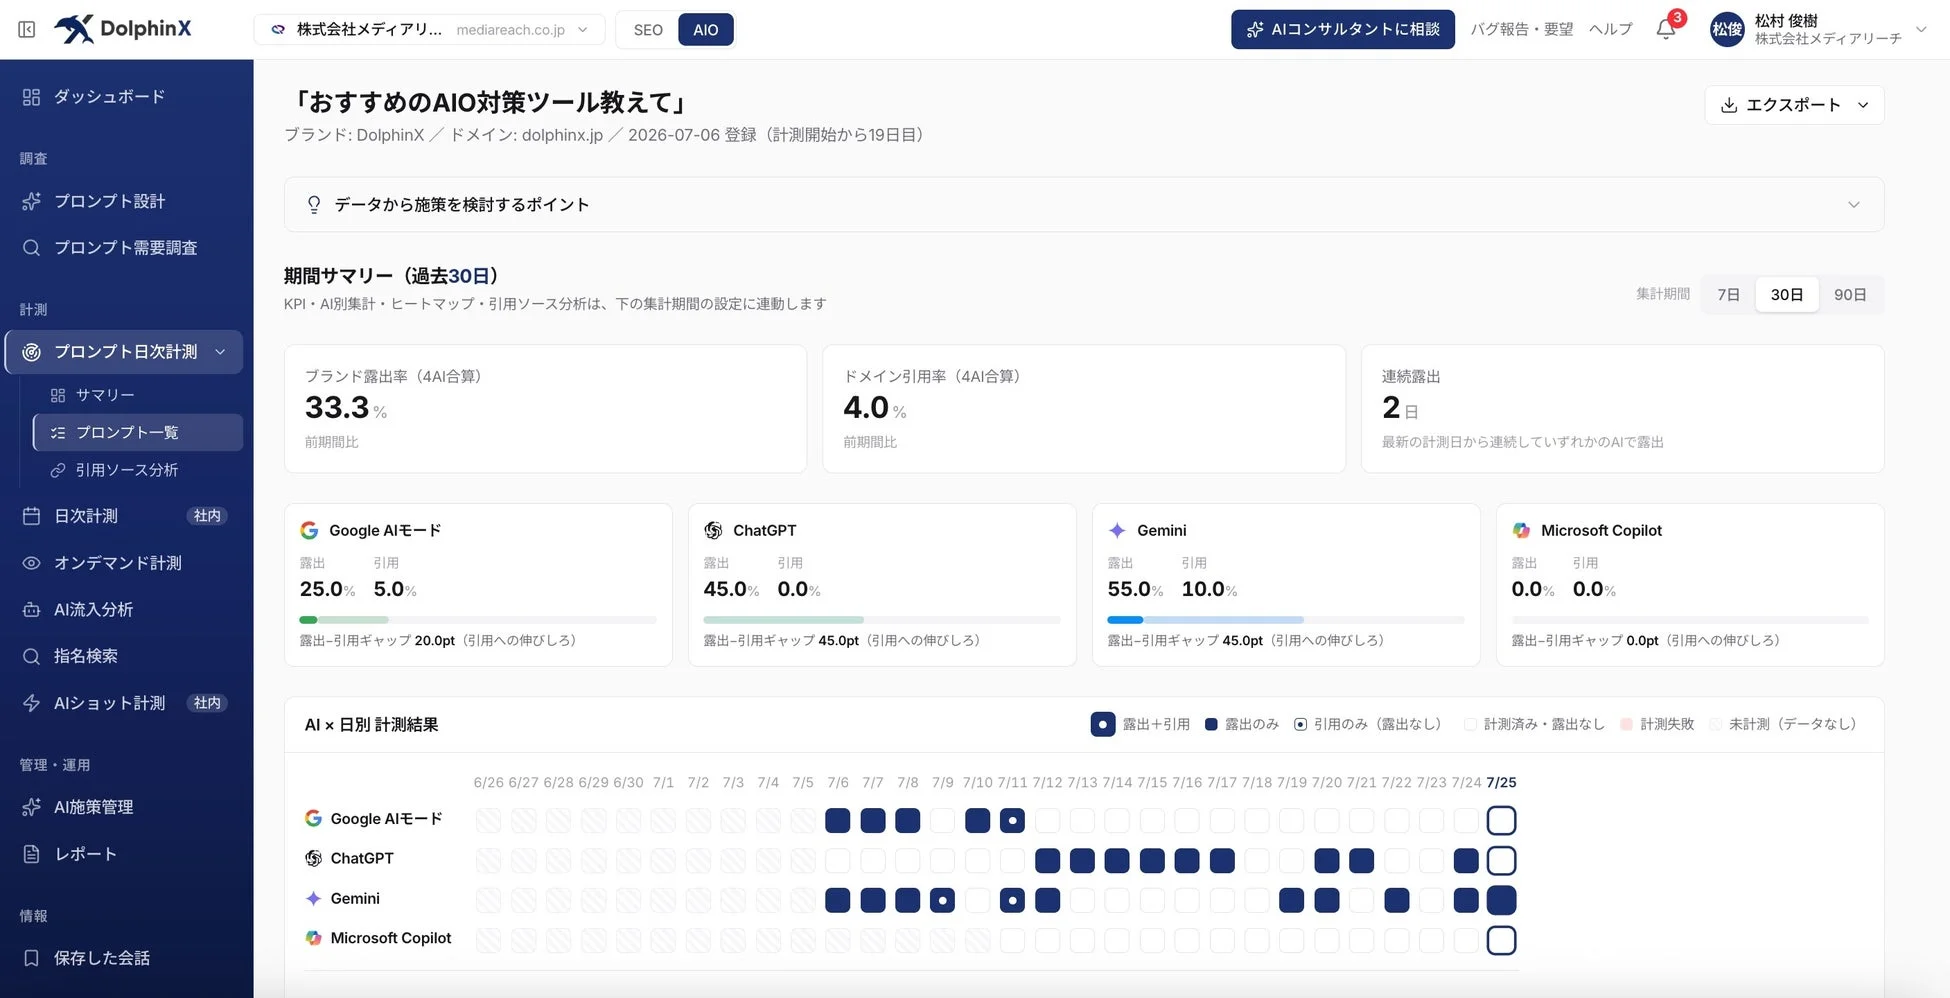Open the user account menu chevron
Image resolution: width=1950 pixels, height=998 pixels.
tap(1920, 29)
